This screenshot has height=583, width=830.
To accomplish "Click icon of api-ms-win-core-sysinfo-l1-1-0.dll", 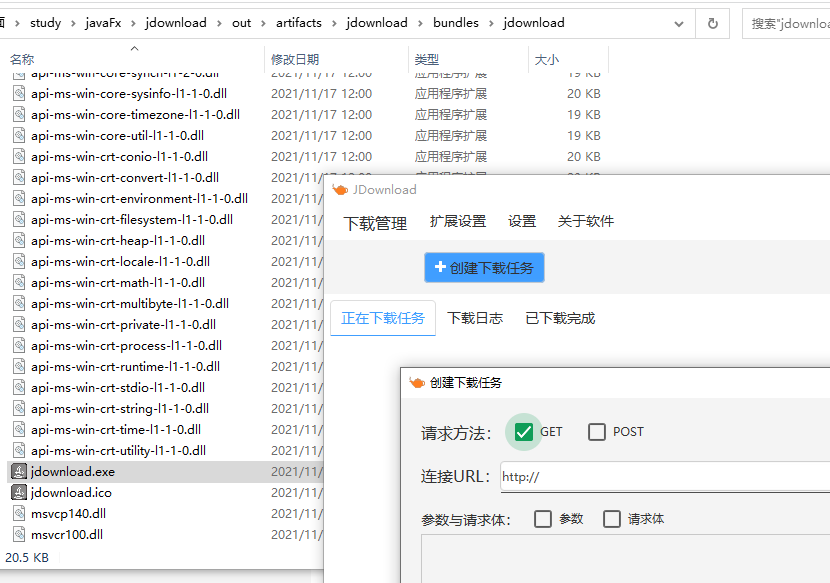I will pos(19,94).
